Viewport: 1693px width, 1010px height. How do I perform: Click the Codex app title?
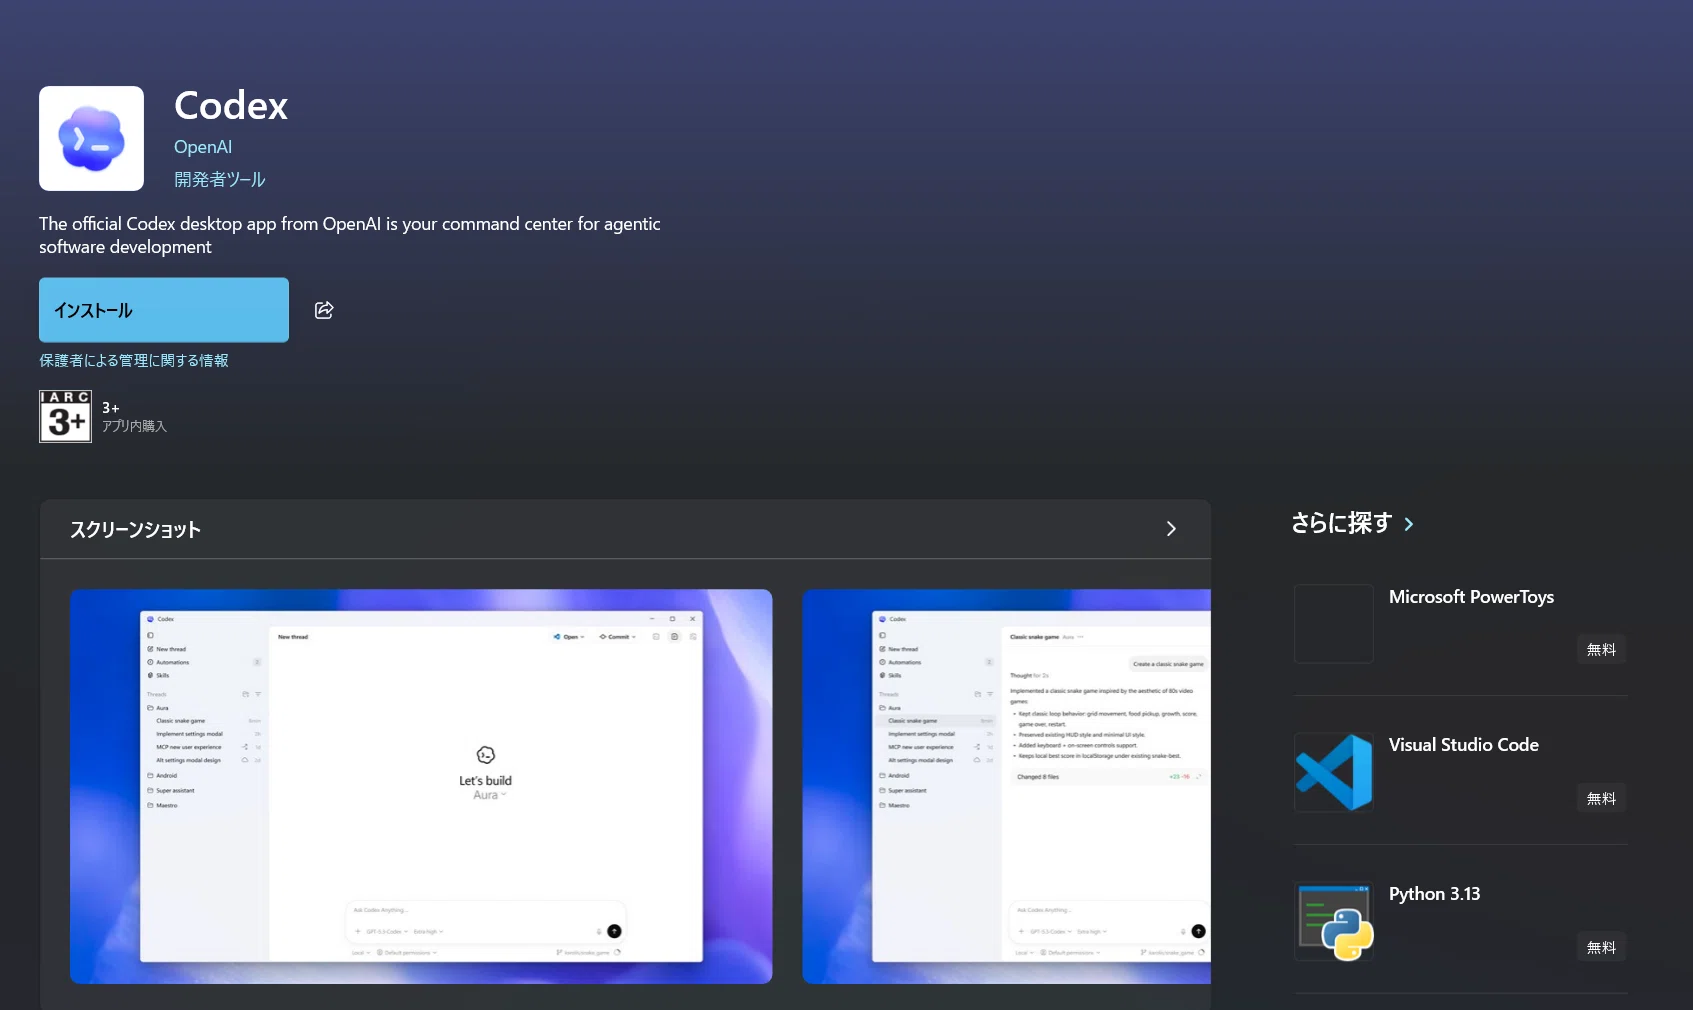tap(231, 106)
